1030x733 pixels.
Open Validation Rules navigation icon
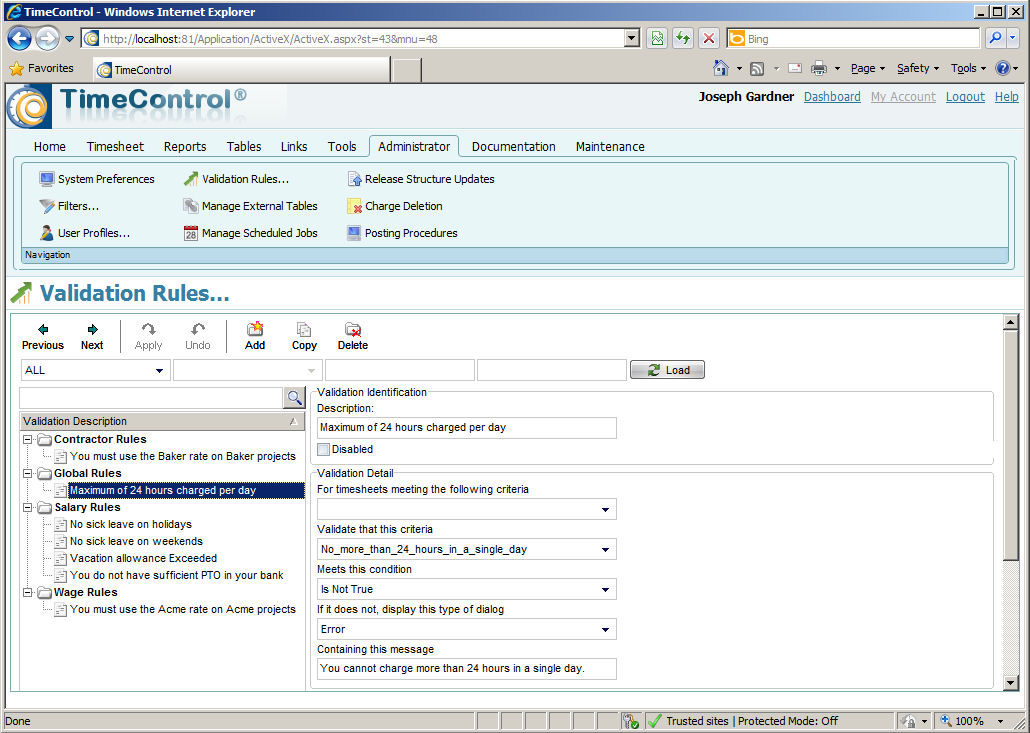click(191, 179)
